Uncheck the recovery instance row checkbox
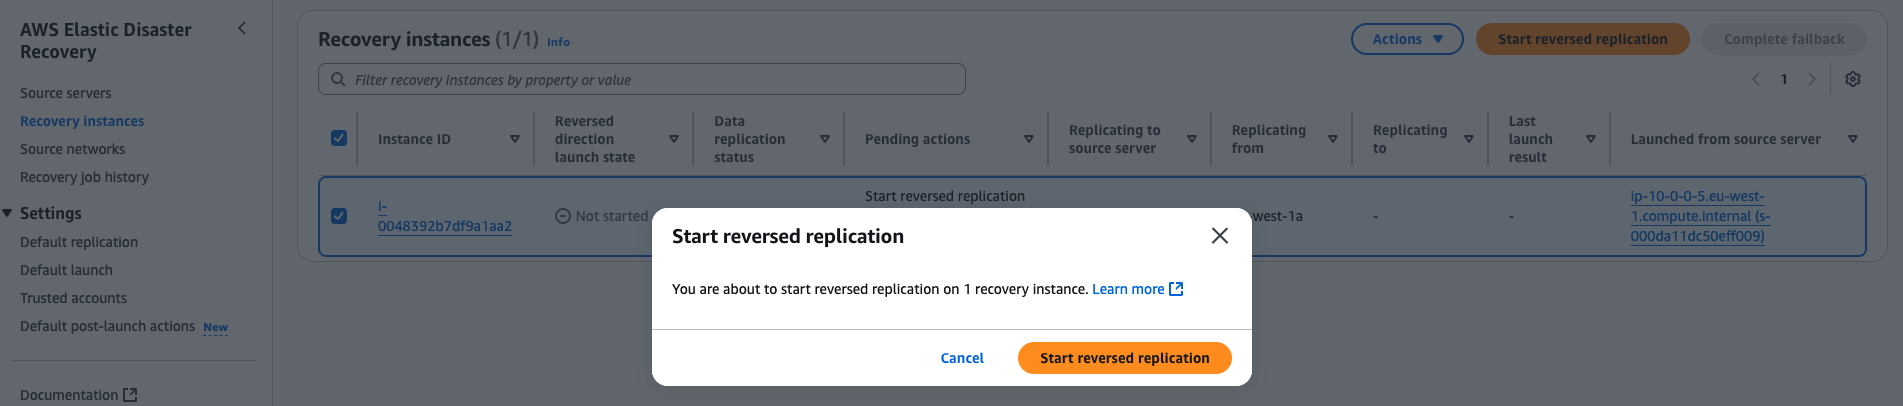The height and width of the screenshot is (406, 1903). (x=339, y=216)
